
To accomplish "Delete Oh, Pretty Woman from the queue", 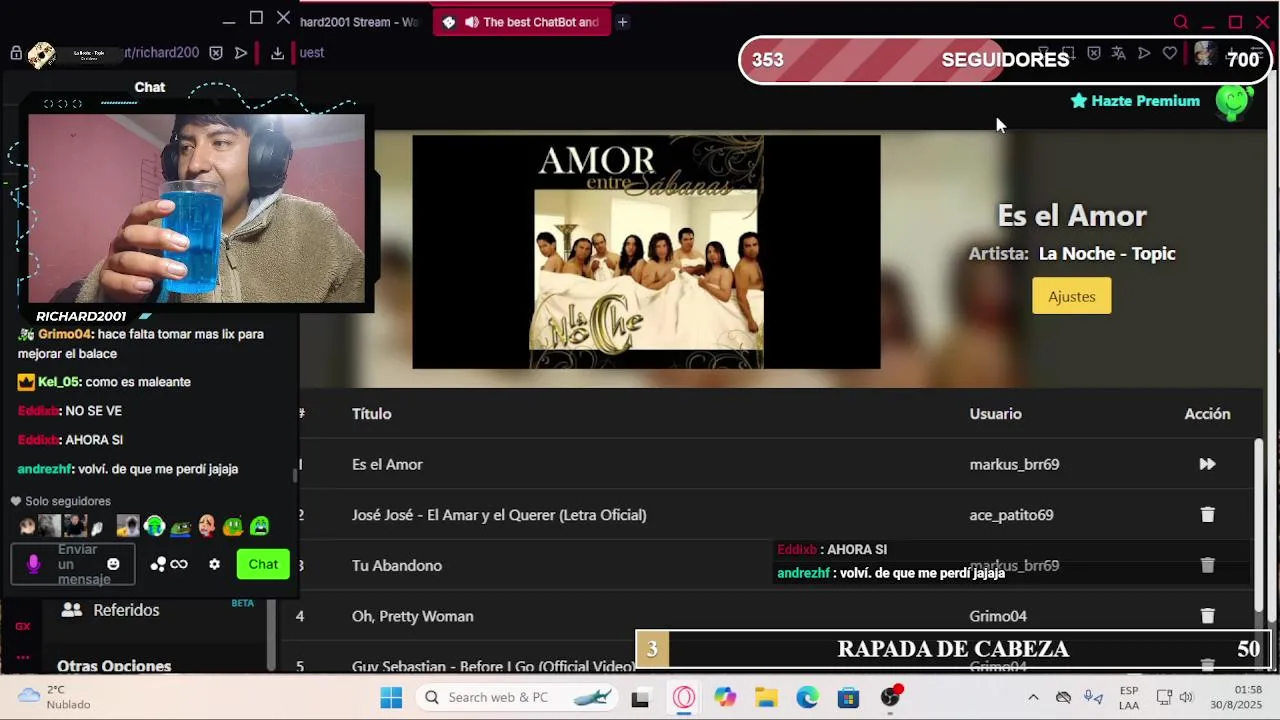I will pos(1207,616).
